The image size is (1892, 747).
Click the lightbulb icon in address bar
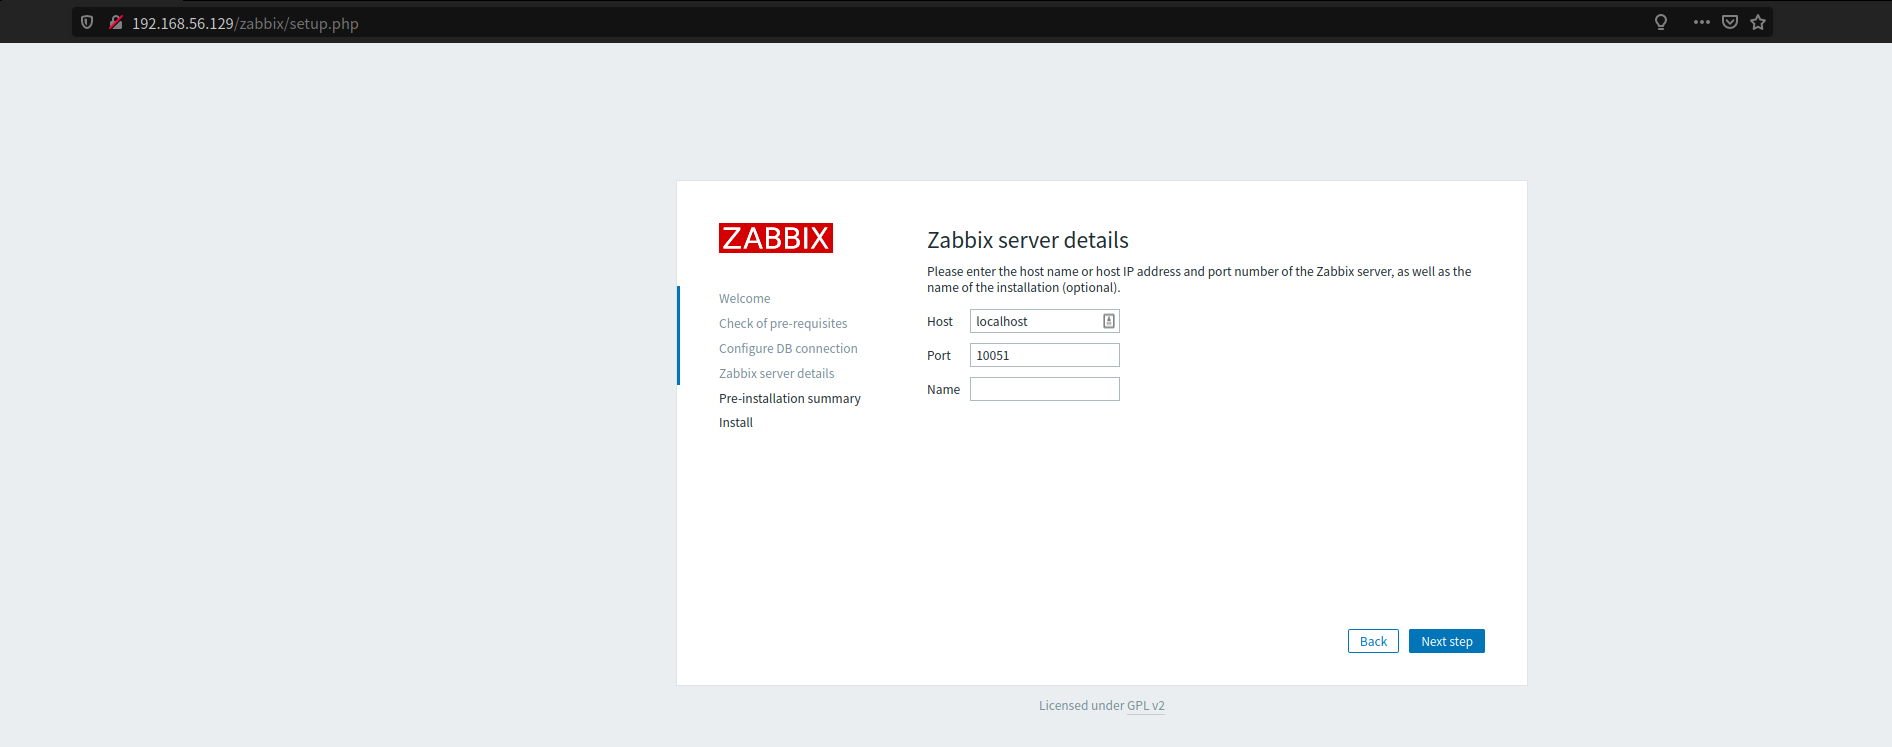[1661, 22]
